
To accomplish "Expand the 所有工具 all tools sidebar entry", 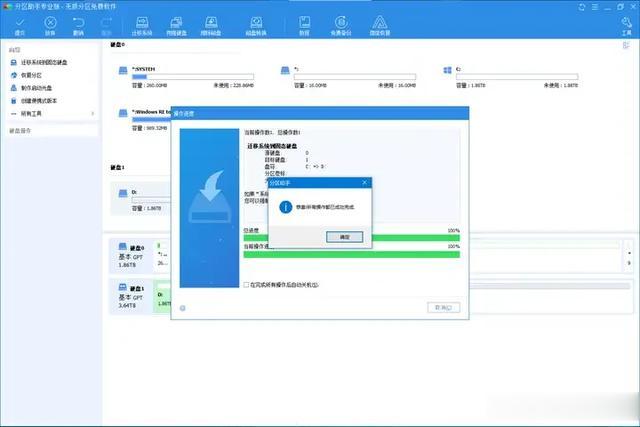I will (52, 113).
